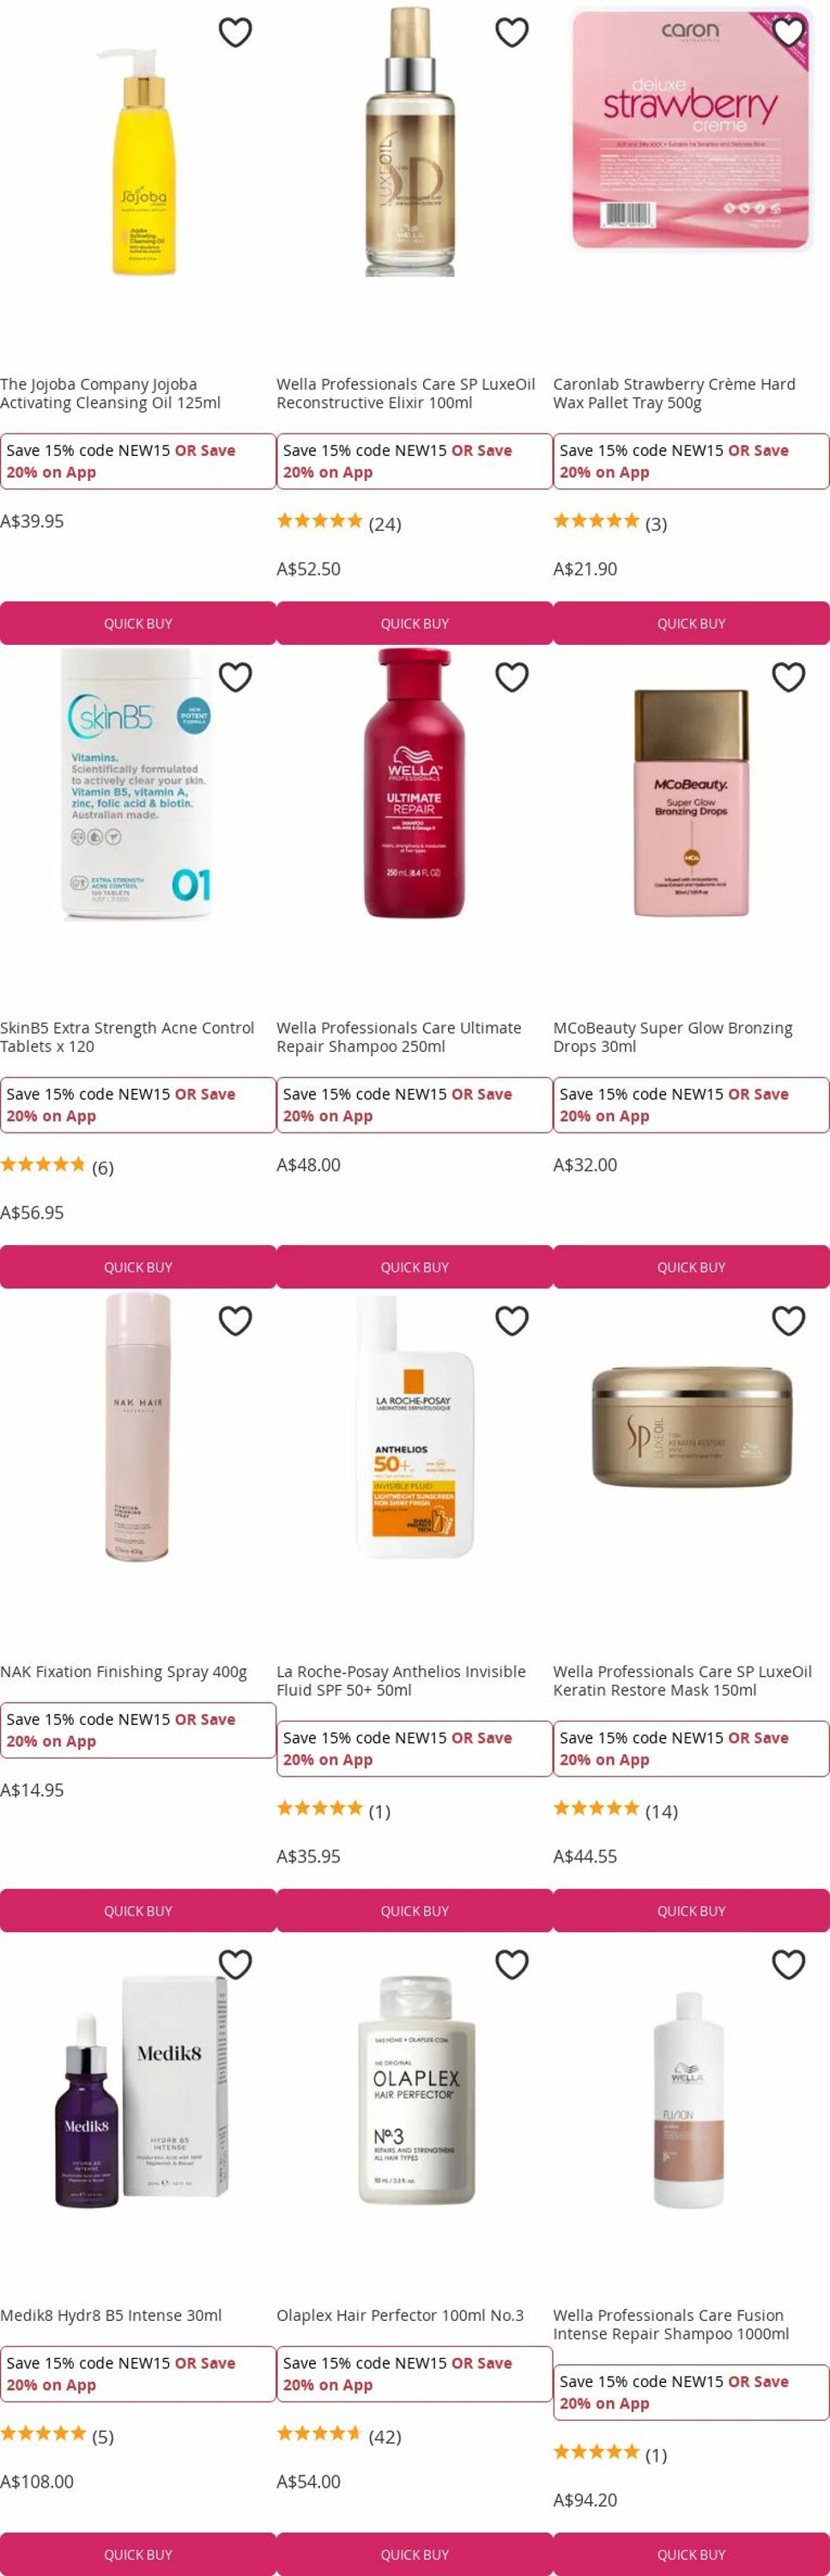This screenshot has width=830, height=2576.
Task: Open Medik8 Hydr8 B5 Intense 30ml link
Action: 111,2315
